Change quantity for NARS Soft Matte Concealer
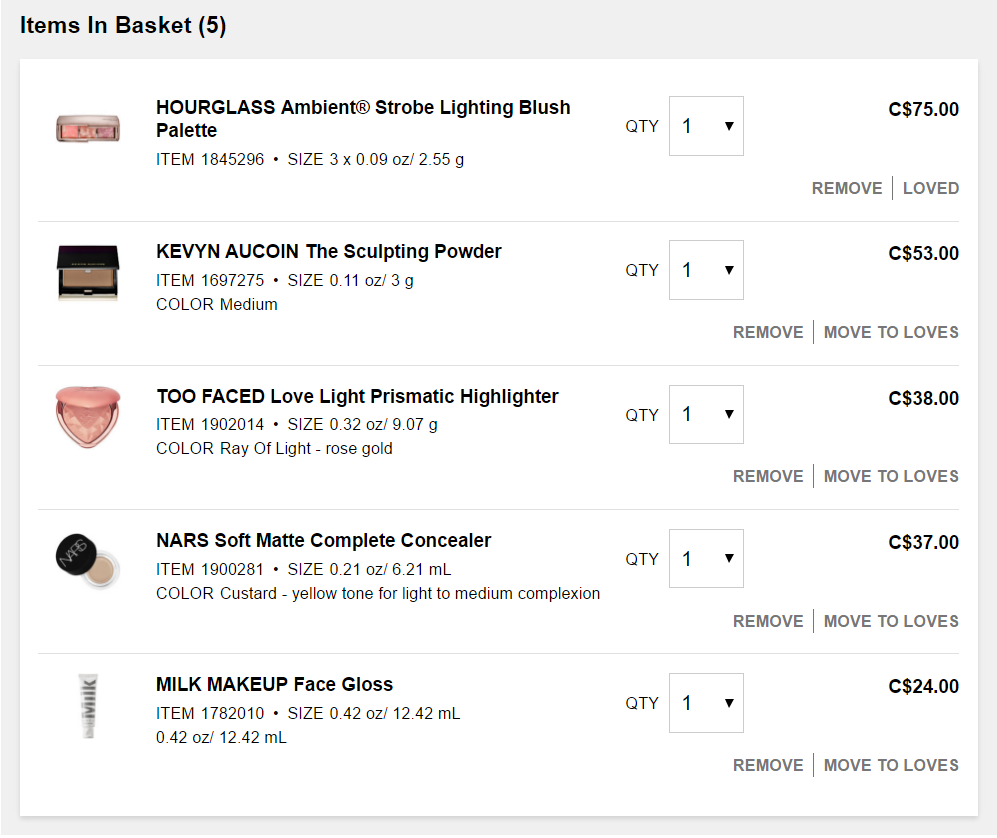 point(706,558)
